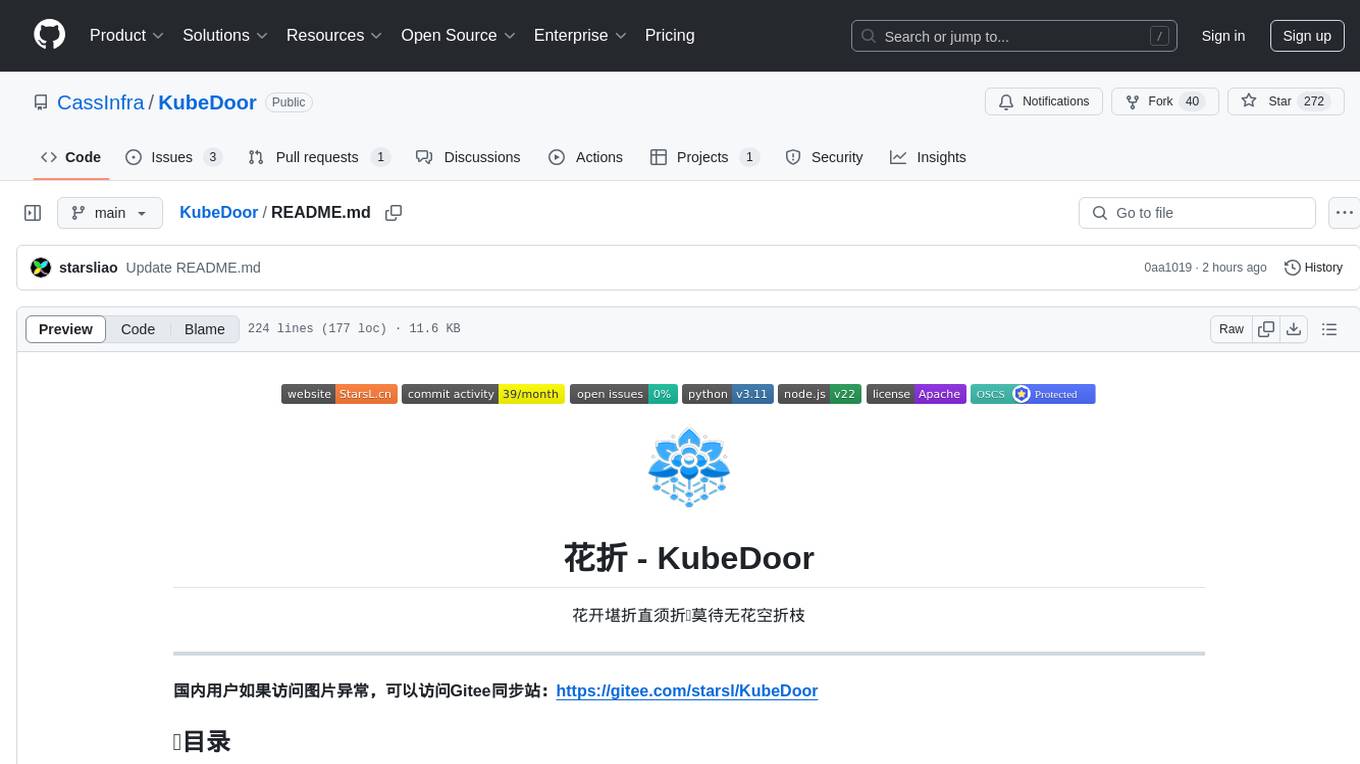Click the open issues 0% badge

pyautogui.click(x=624, y=394)
